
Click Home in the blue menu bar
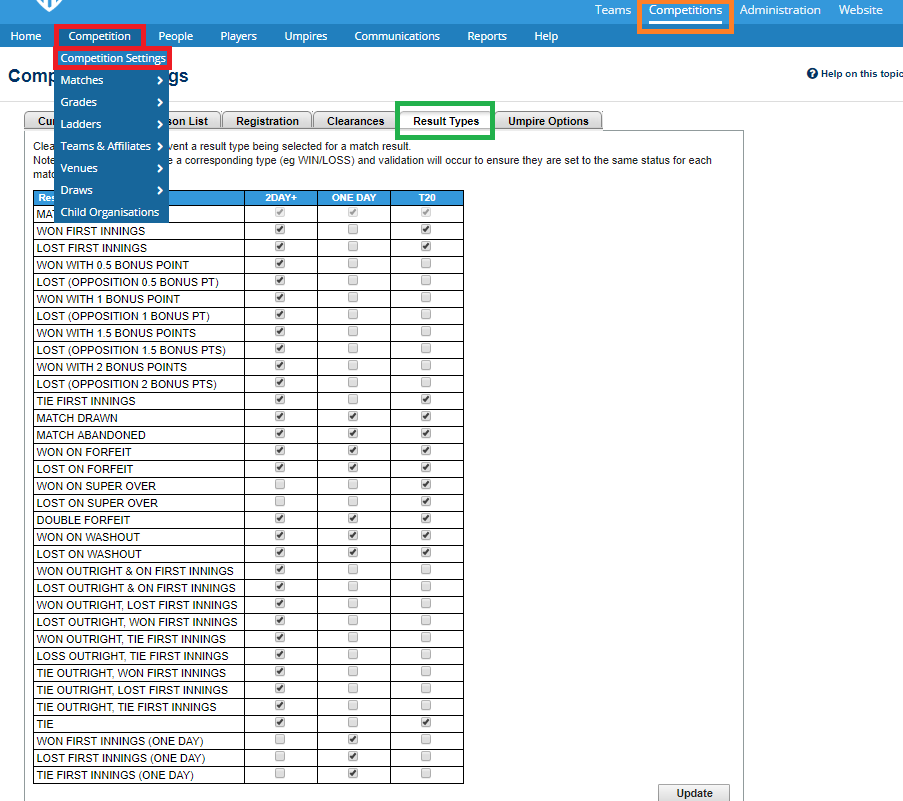click(x=26, y=36)
